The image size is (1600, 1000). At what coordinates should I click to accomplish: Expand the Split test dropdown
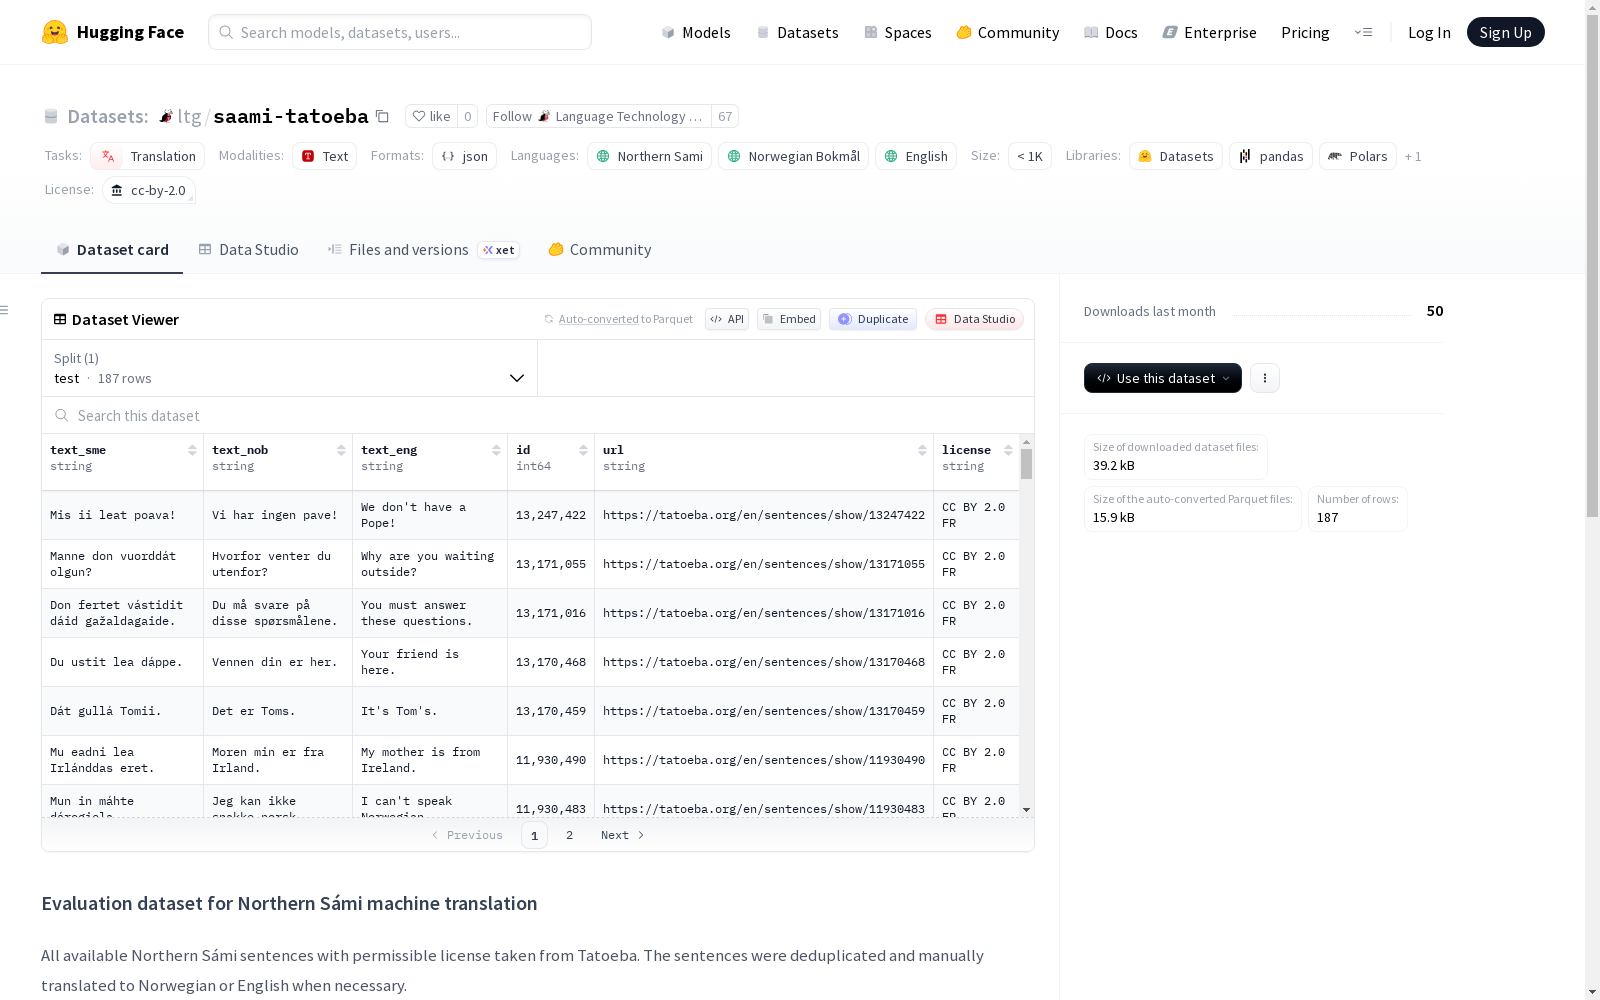[289, 368]
